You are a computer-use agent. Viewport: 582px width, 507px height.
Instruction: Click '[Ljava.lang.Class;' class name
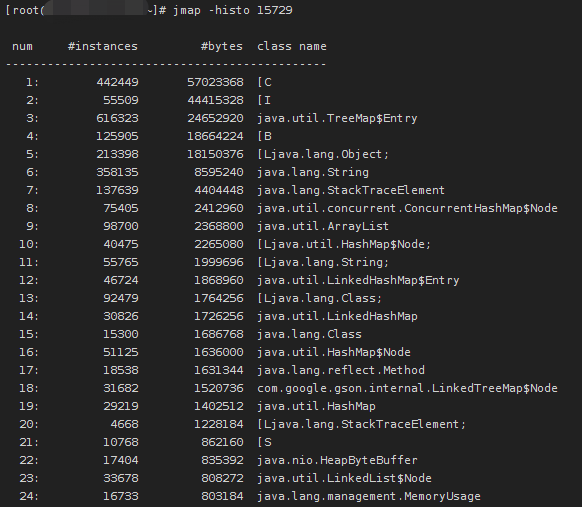pos(320,298)
